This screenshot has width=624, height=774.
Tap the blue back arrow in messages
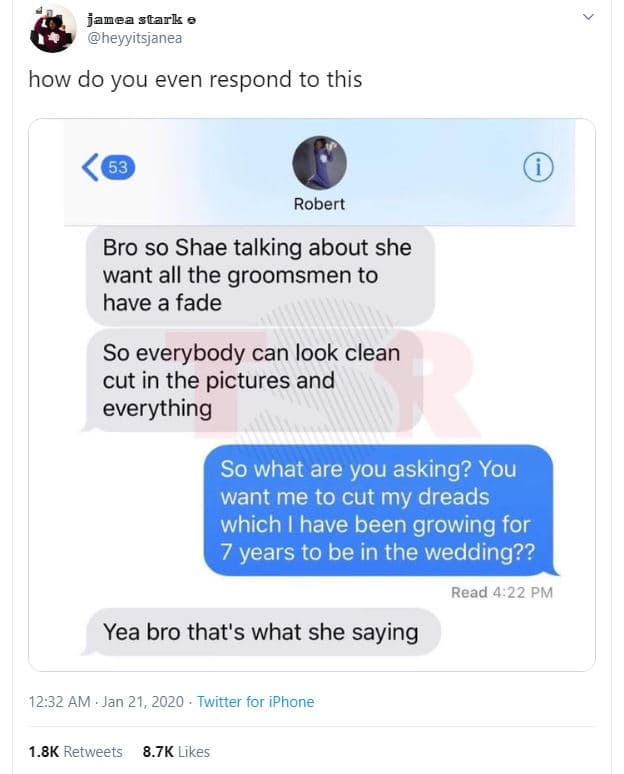(x=89, y=167)
